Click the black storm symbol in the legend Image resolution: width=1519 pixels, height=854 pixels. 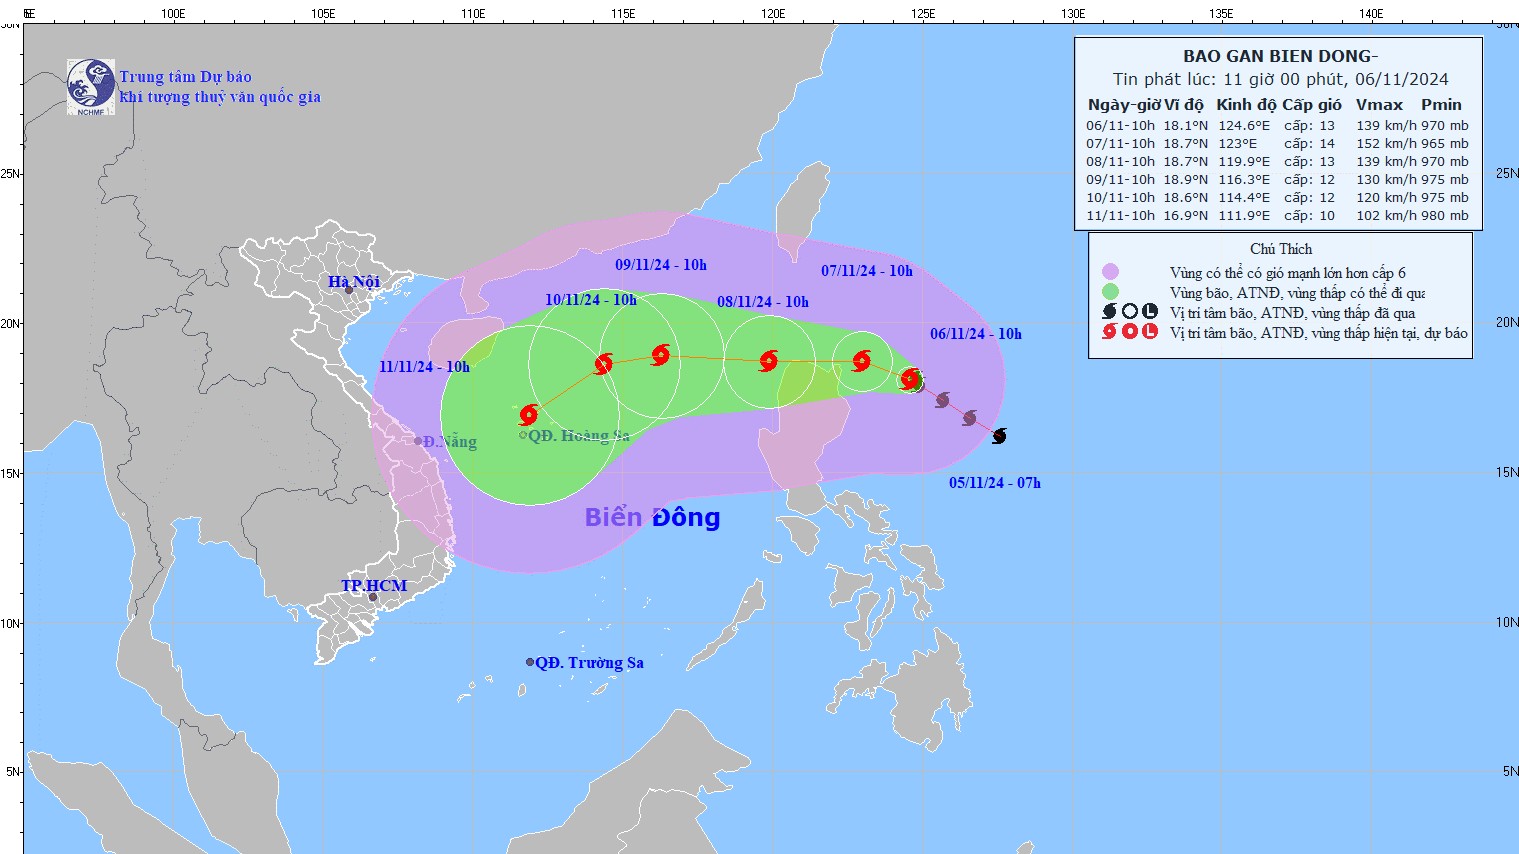[x=1109, y=312]
